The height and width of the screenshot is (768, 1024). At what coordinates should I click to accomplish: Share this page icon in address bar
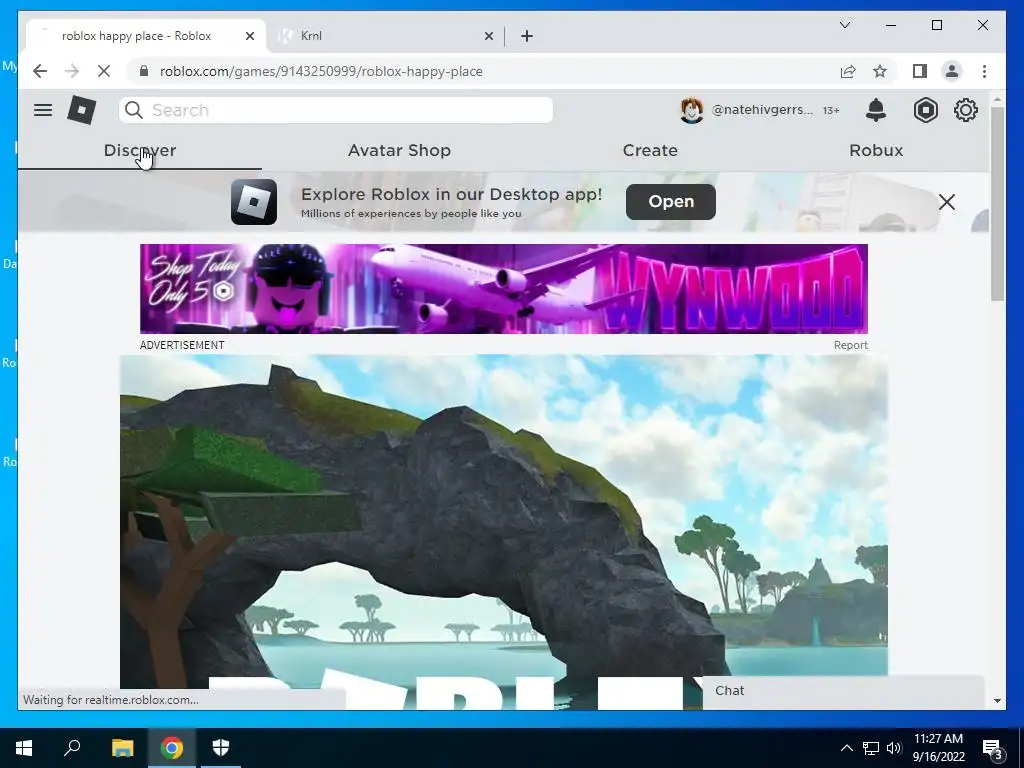(848, 71)
